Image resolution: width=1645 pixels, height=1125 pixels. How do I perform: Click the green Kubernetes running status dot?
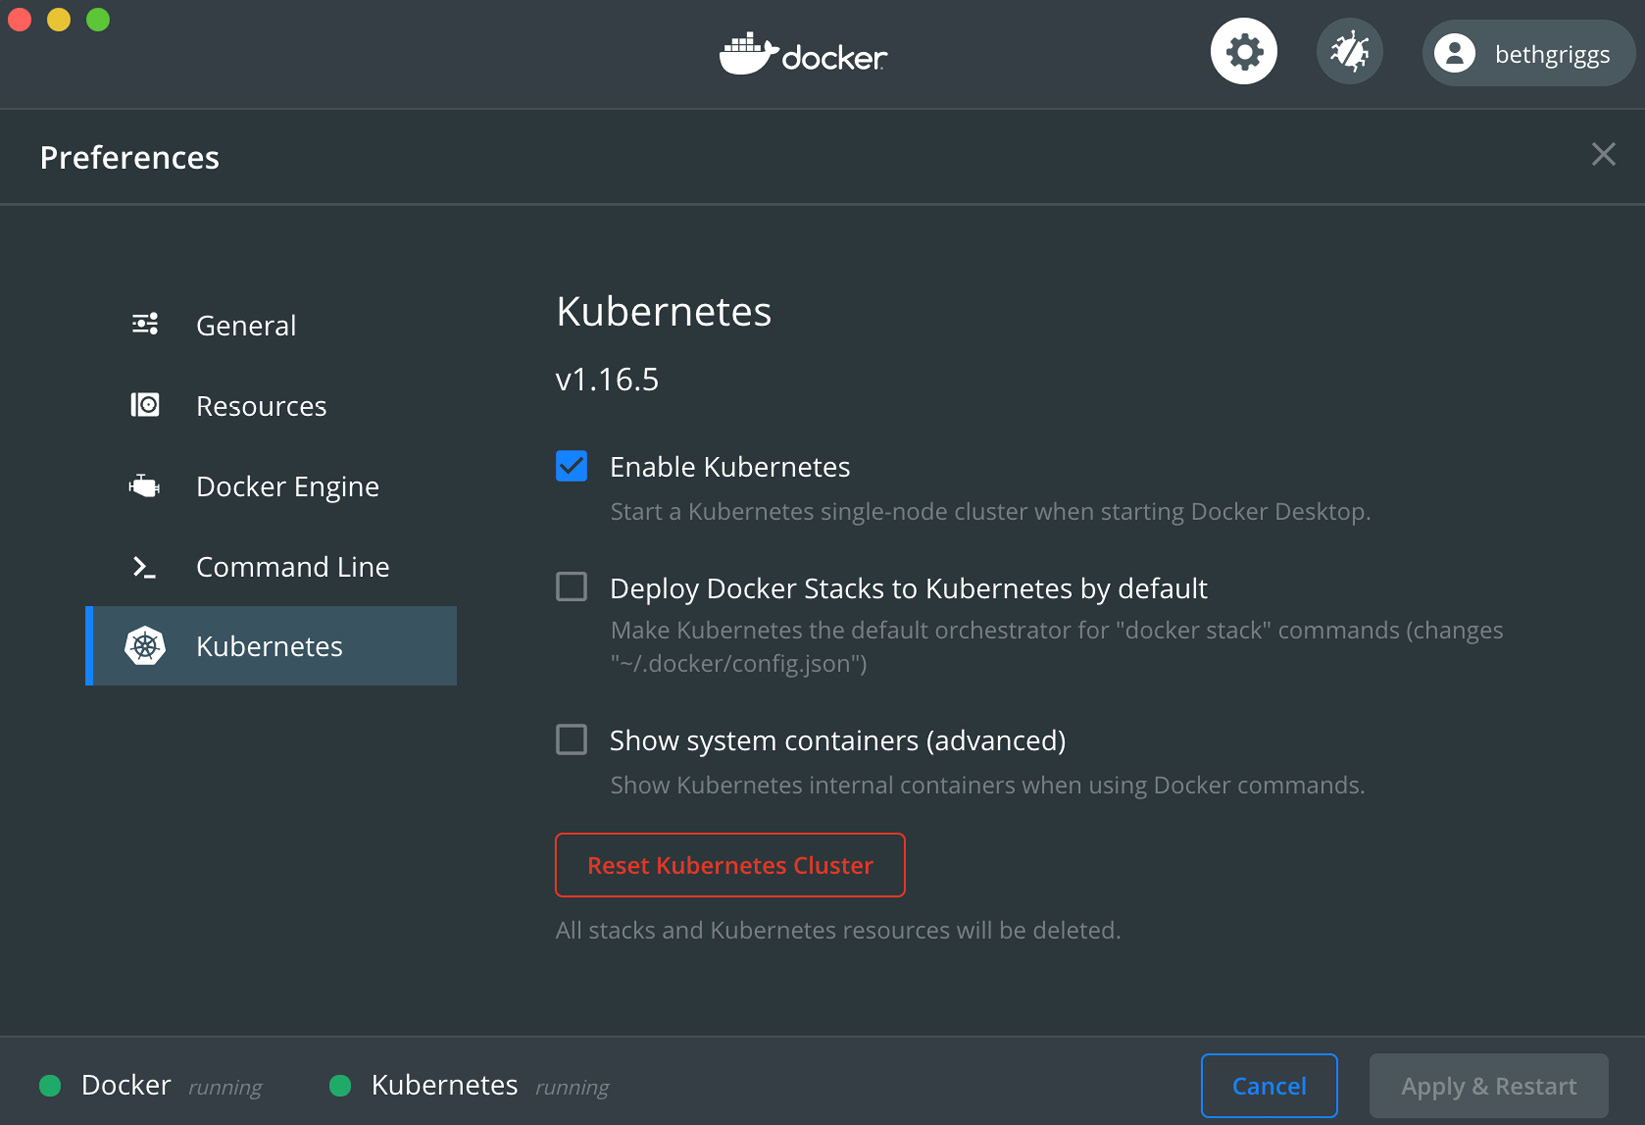(341, 1085)
